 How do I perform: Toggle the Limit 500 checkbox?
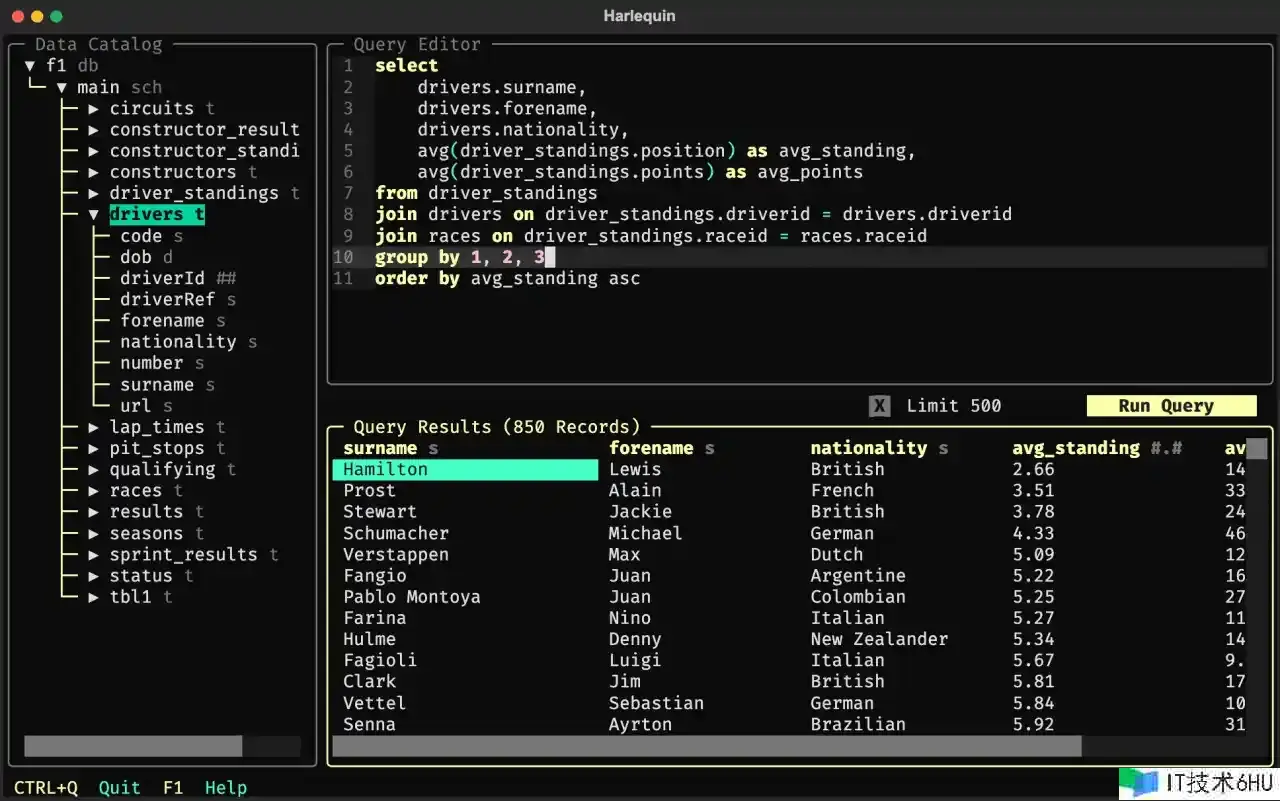880,406
